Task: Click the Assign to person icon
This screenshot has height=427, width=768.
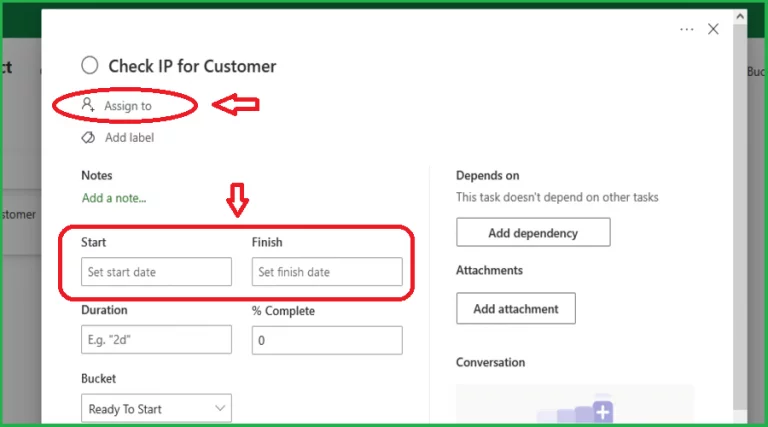Action: click(88, 105)
